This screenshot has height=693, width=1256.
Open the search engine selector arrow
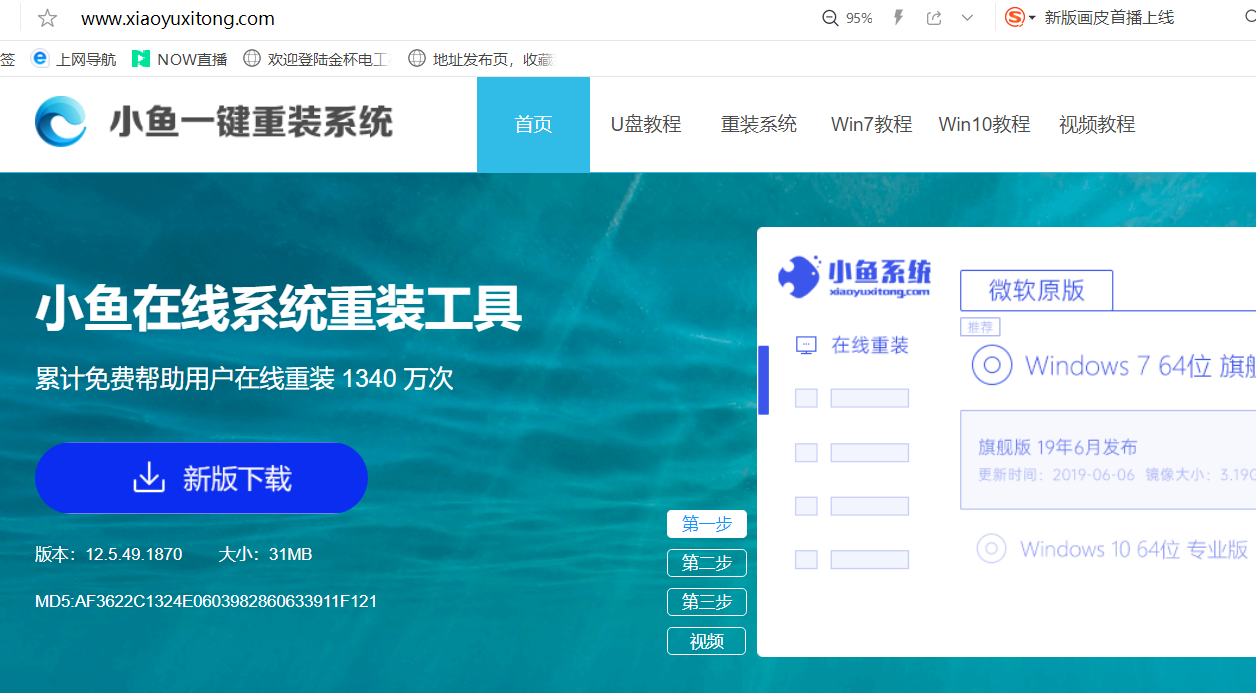pos(1032,18)
